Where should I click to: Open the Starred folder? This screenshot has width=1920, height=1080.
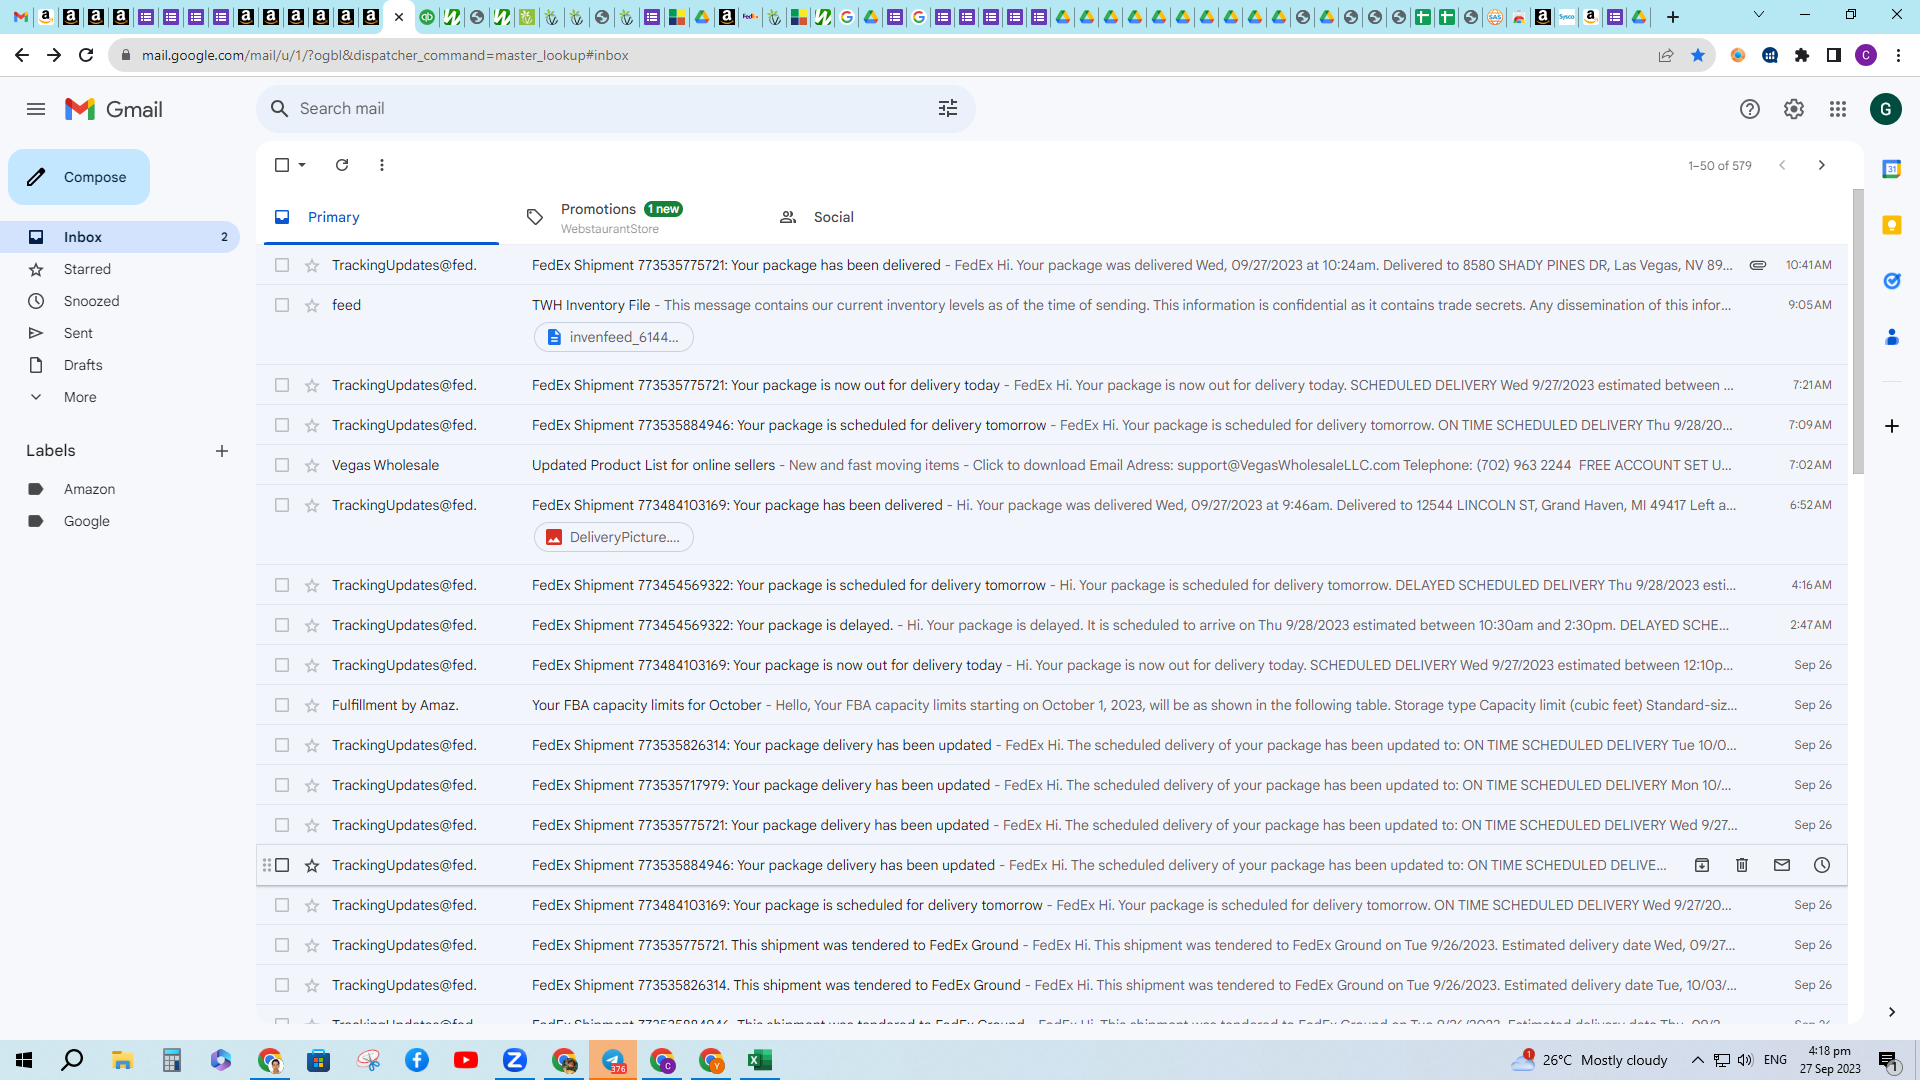coord(87,269)
